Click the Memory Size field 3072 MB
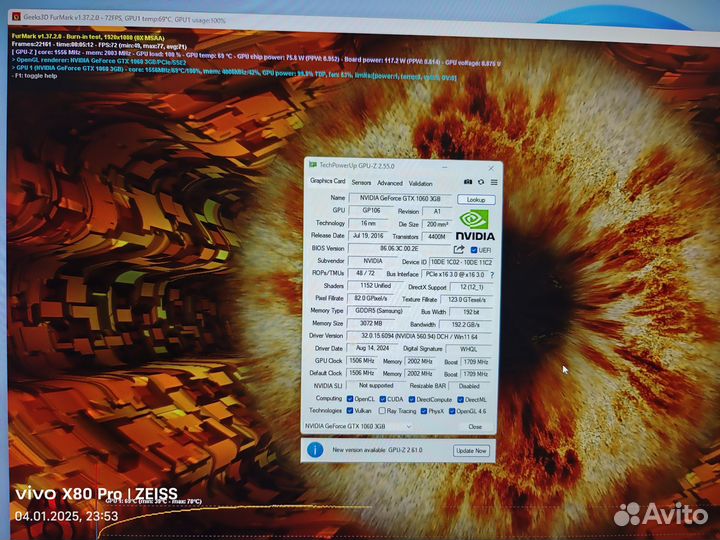Image resolution: width=720 pixels, height=540 pixels. (371, 323)
